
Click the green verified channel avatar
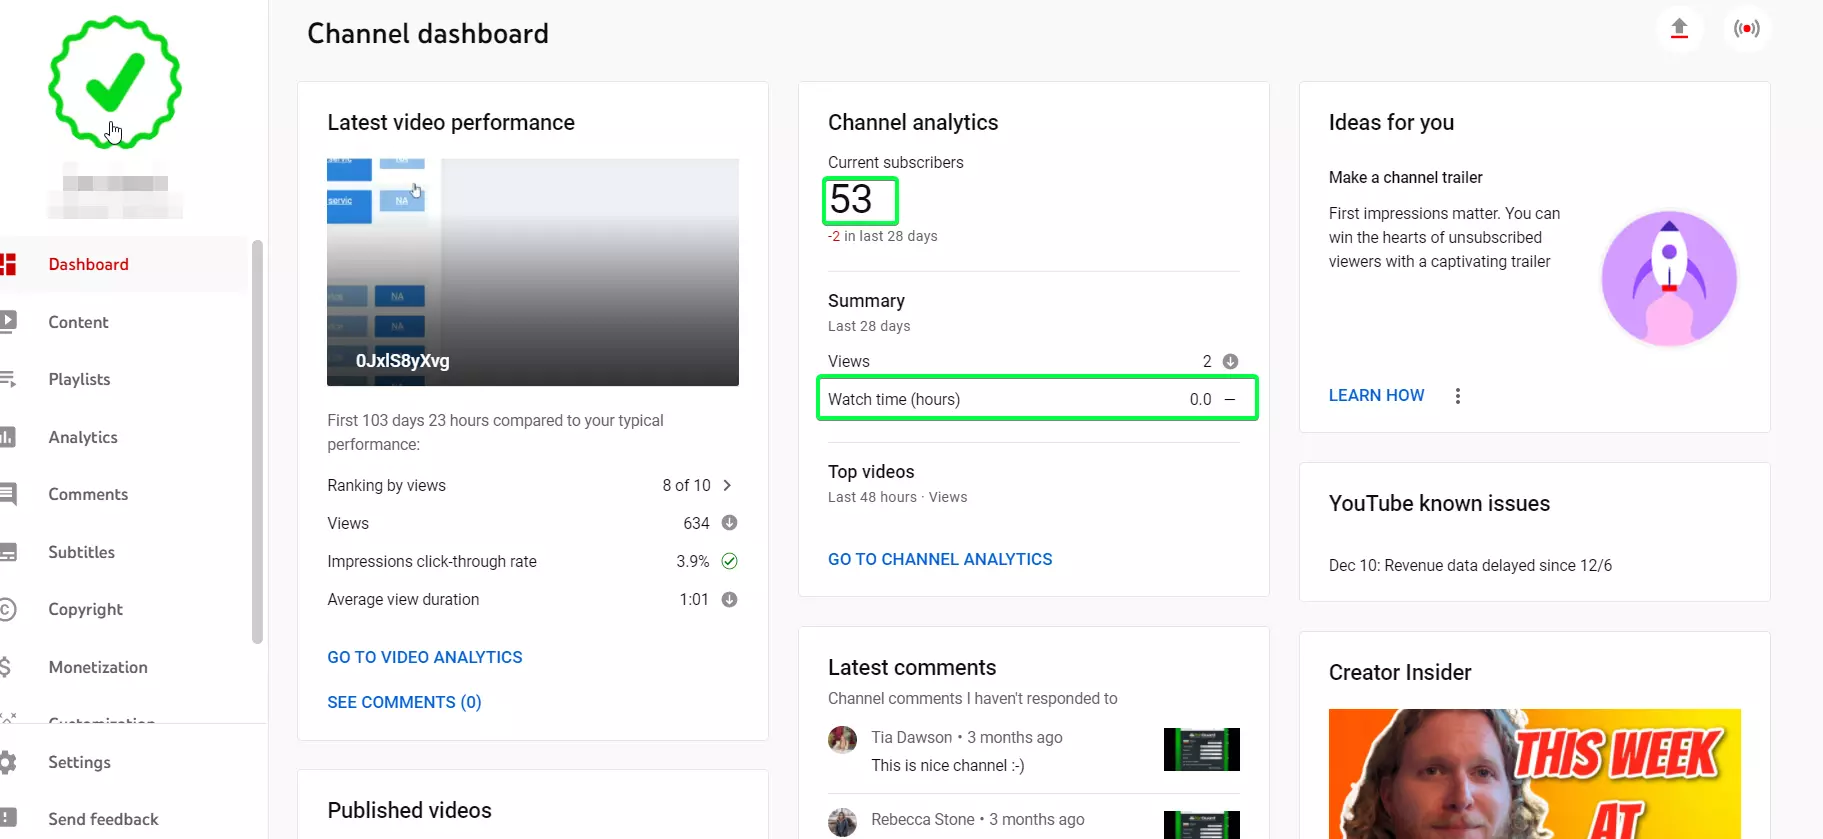tap(115, 82)
